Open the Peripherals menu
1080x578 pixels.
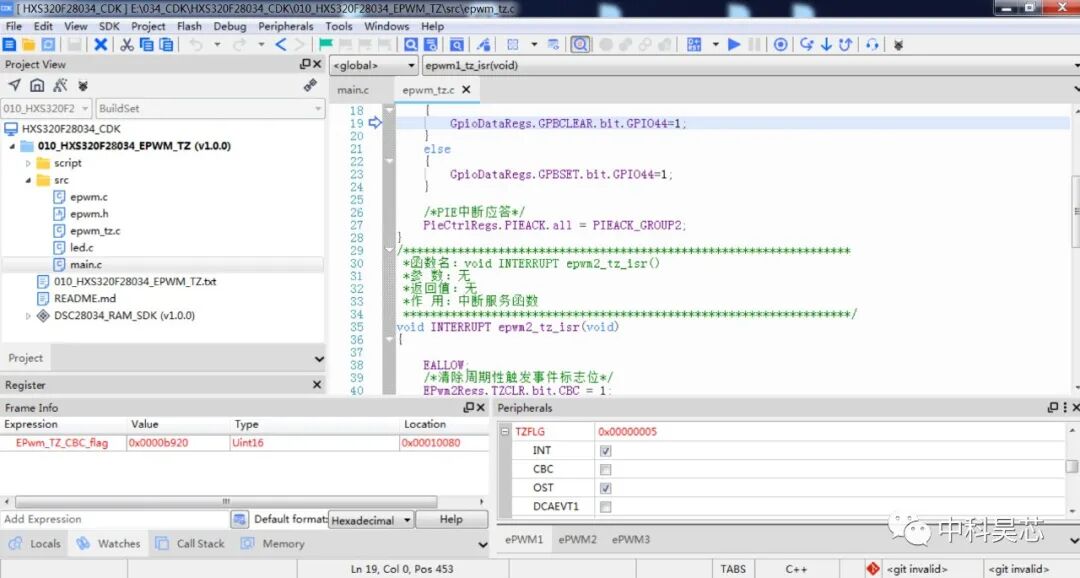286,26
